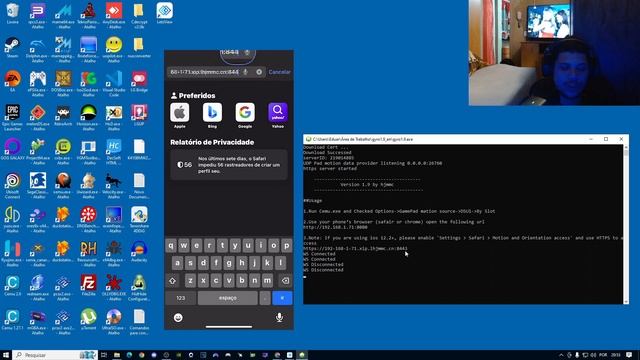
Task: Open the LetsView desktop shortcut
Action: (164, 13)
